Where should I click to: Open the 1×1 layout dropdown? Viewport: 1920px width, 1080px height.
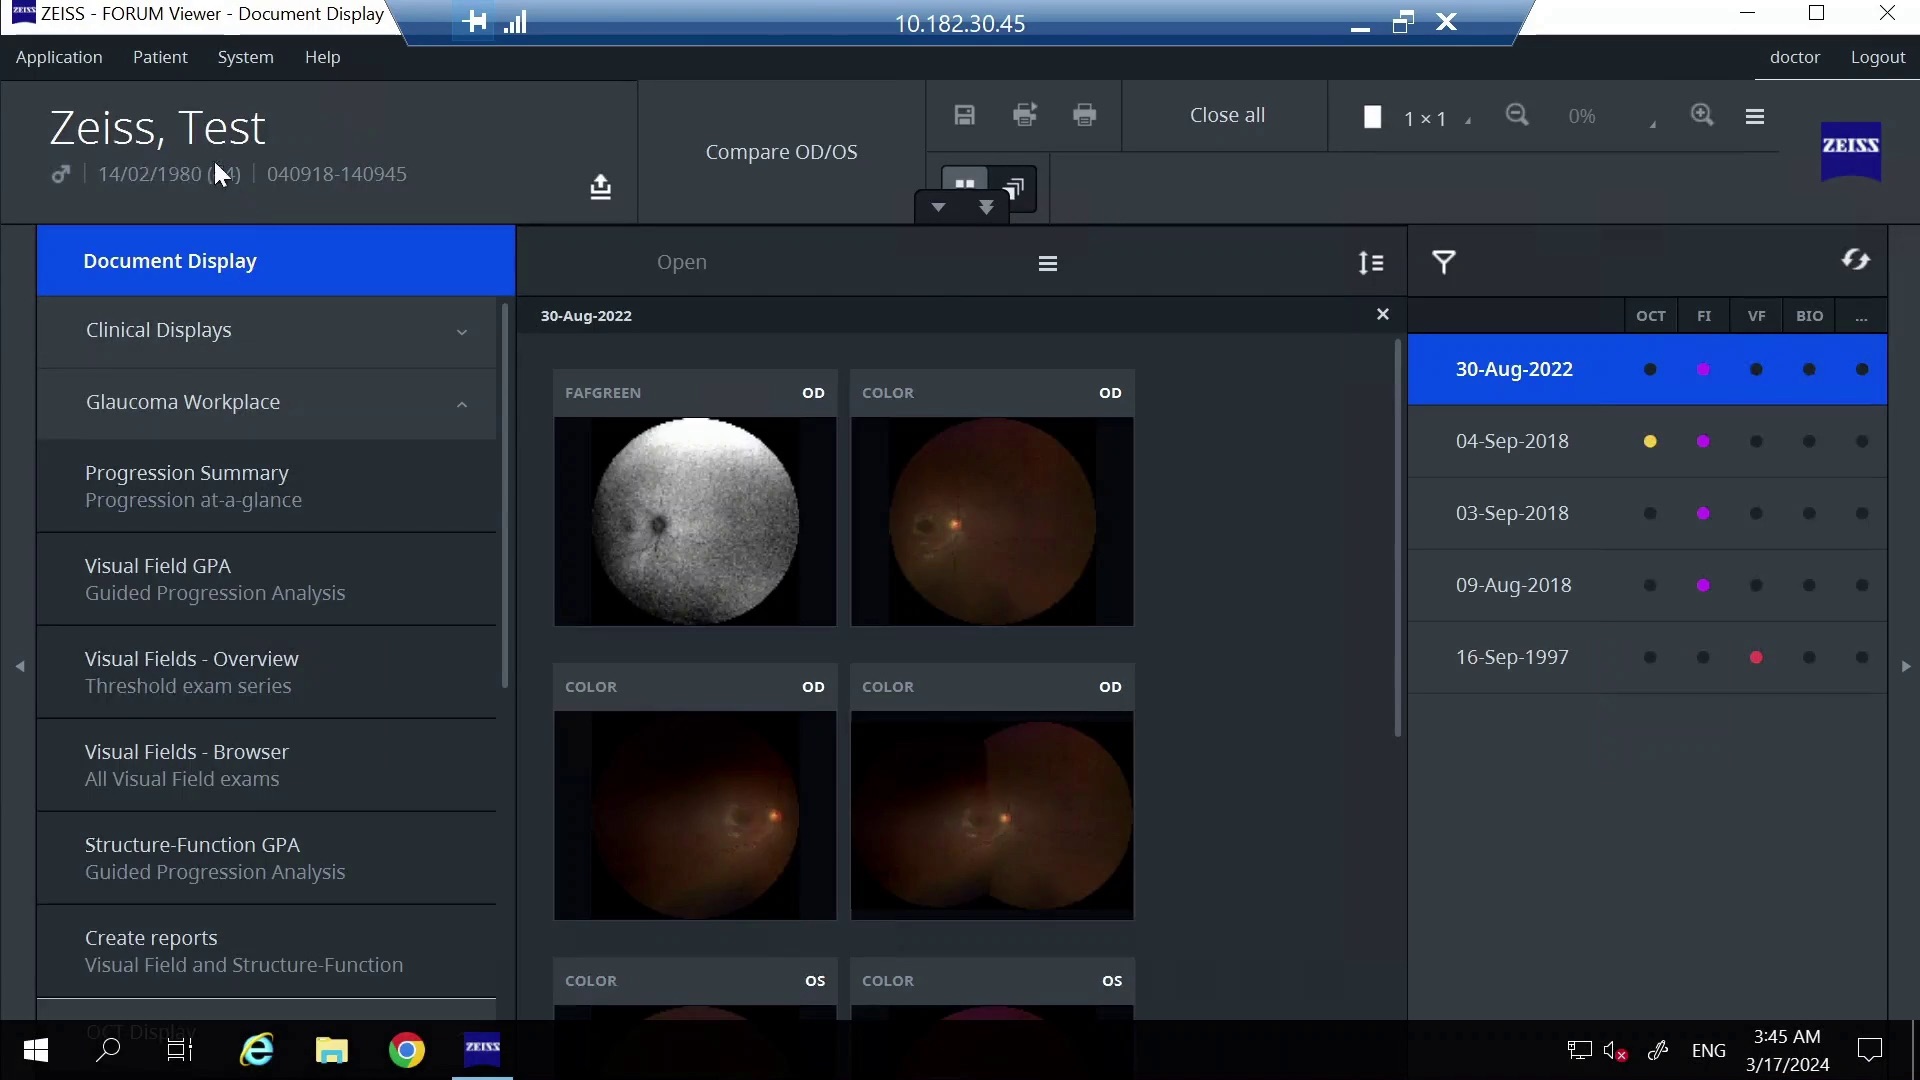1467,120
